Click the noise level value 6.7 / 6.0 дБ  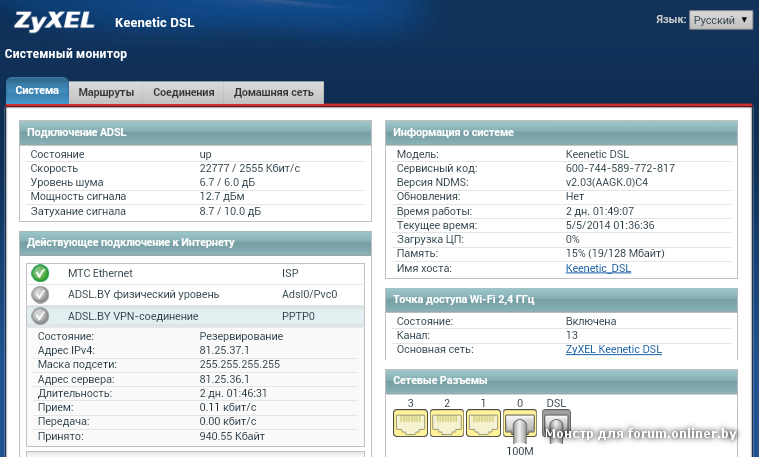pos(228,183)
